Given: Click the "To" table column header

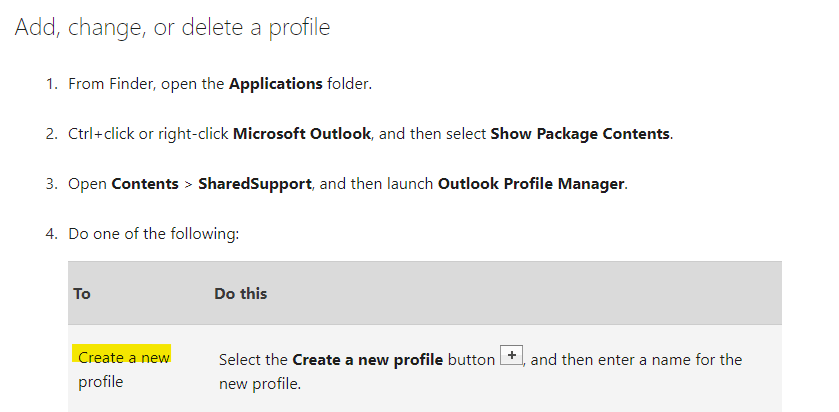Looking at the screenshot, I should (82, 294).
